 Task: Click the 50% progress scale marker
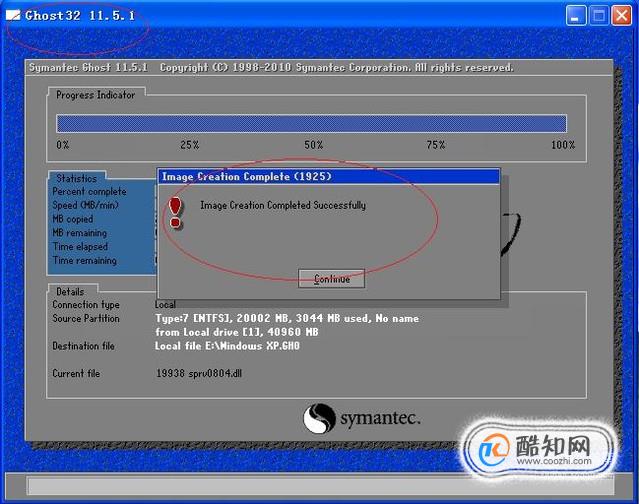314,145
